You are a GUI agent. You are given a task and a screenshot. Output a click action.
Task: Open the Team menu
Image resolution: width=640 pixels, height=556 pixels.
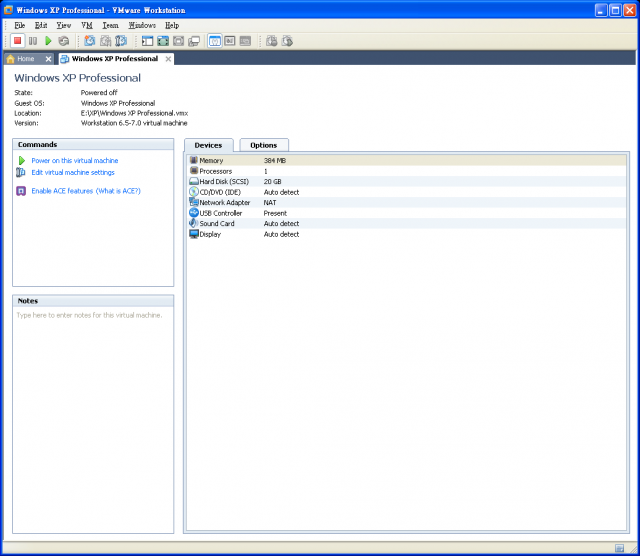(111, 25)
